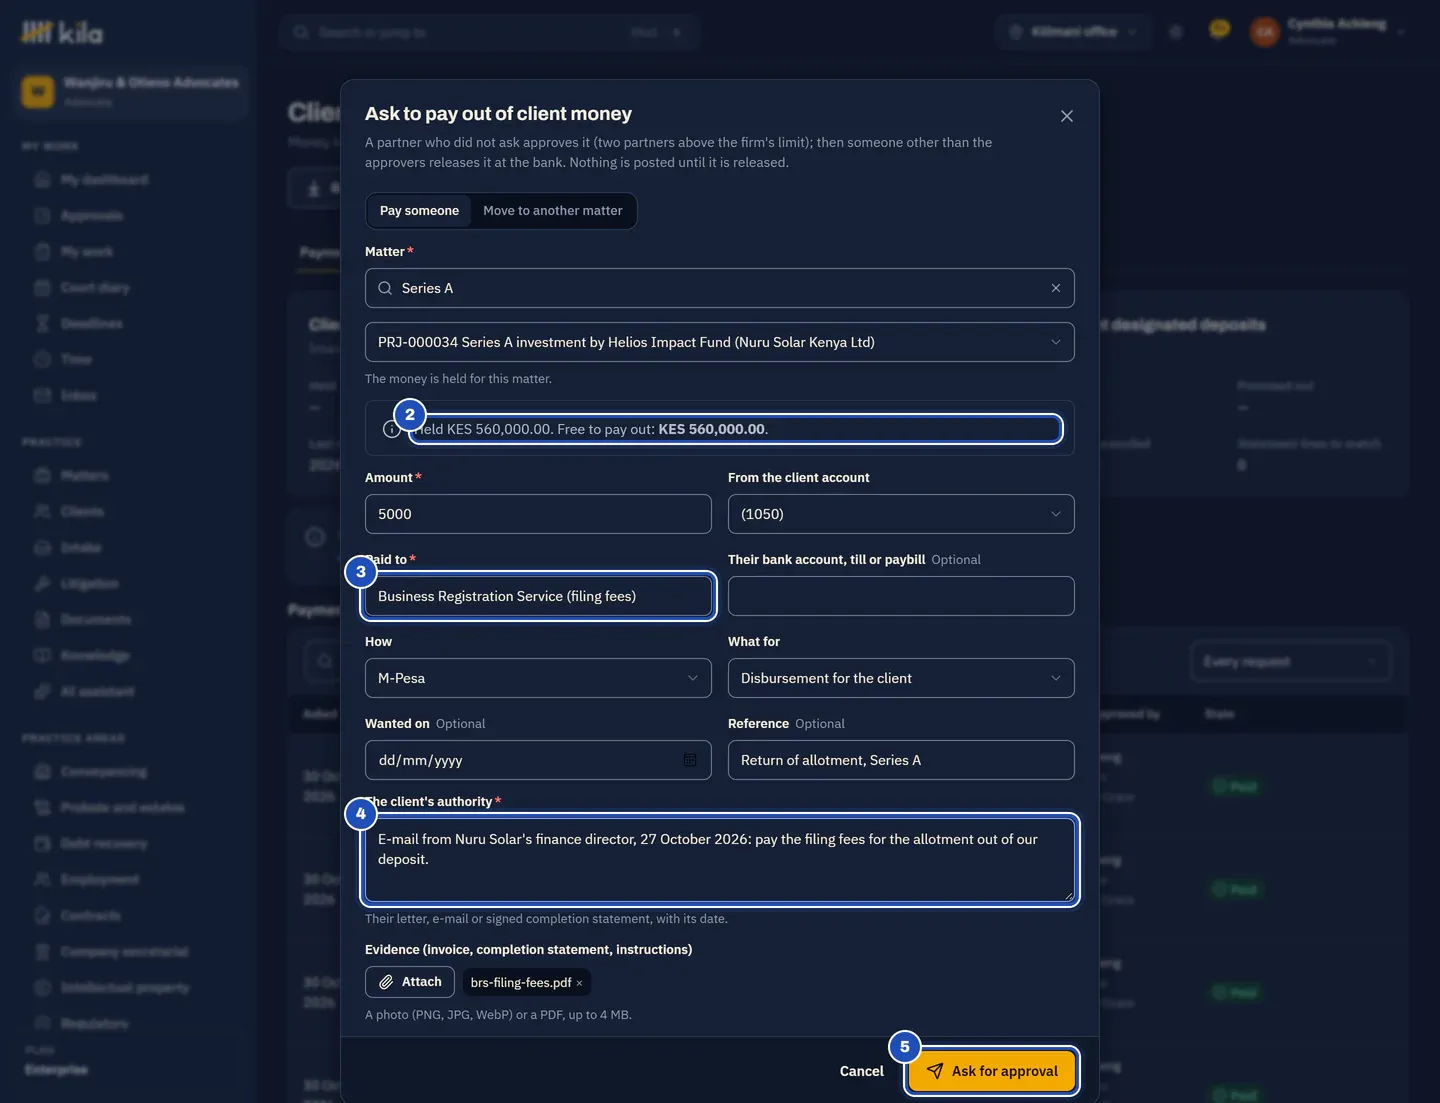The image size is (1440, 1103).
Task: Click into the client's authority text area
Action: point(720,860)
